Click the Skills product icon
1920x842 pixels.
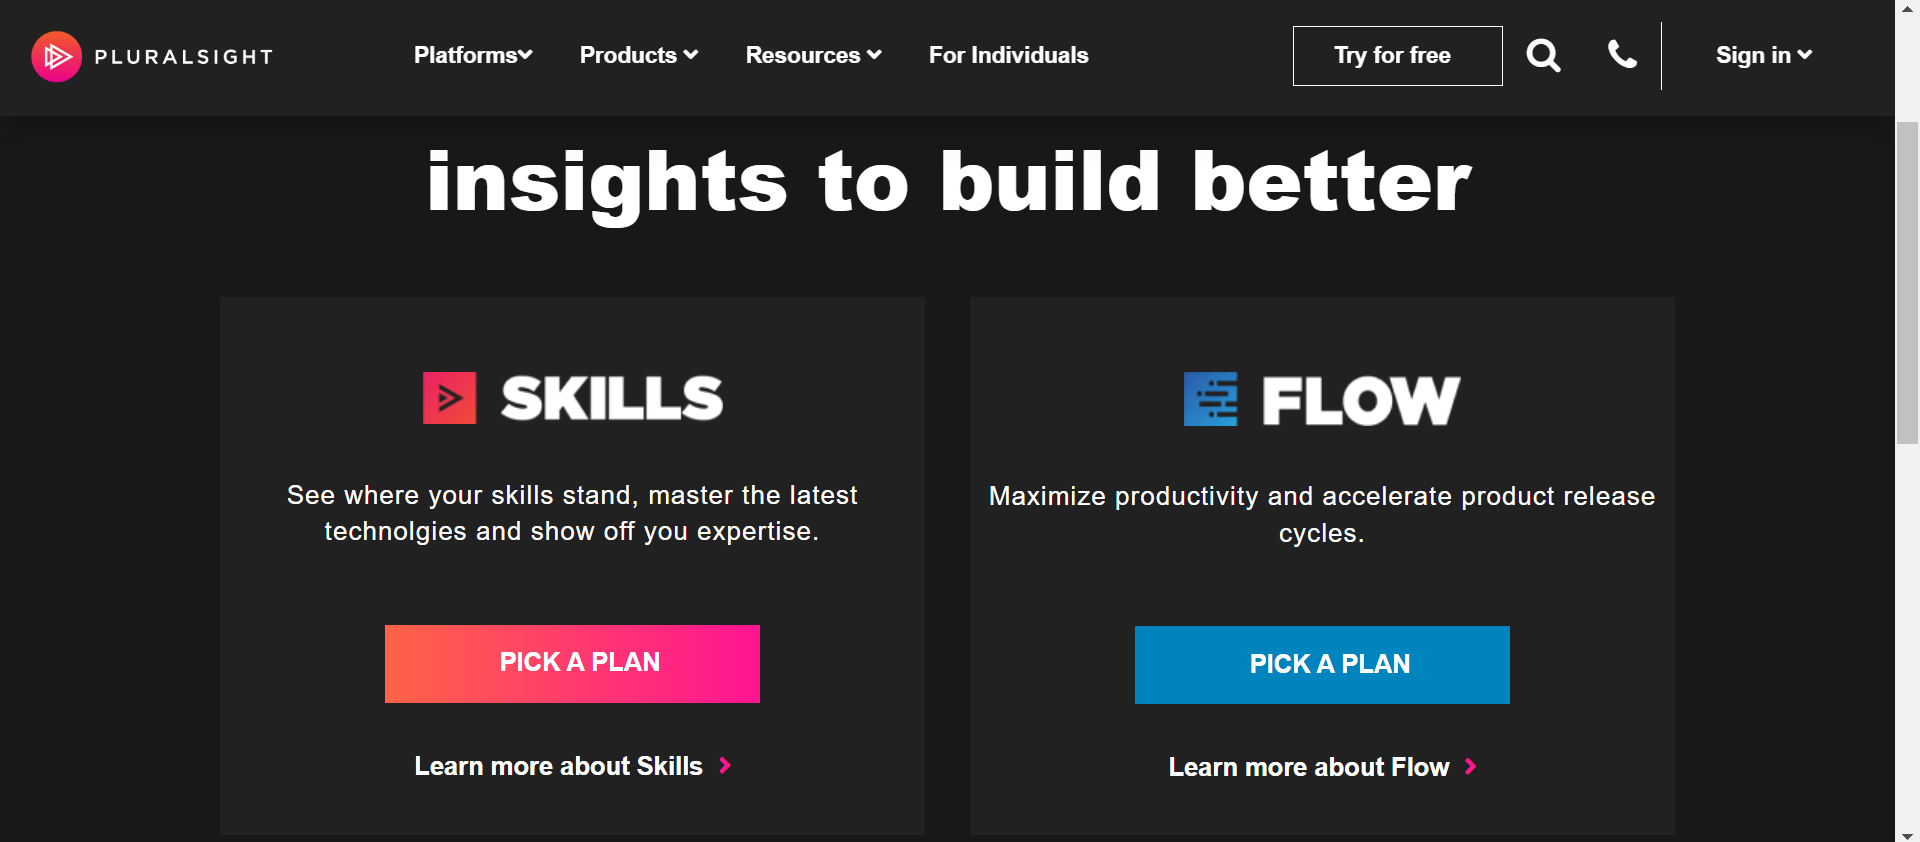(449, 397)
